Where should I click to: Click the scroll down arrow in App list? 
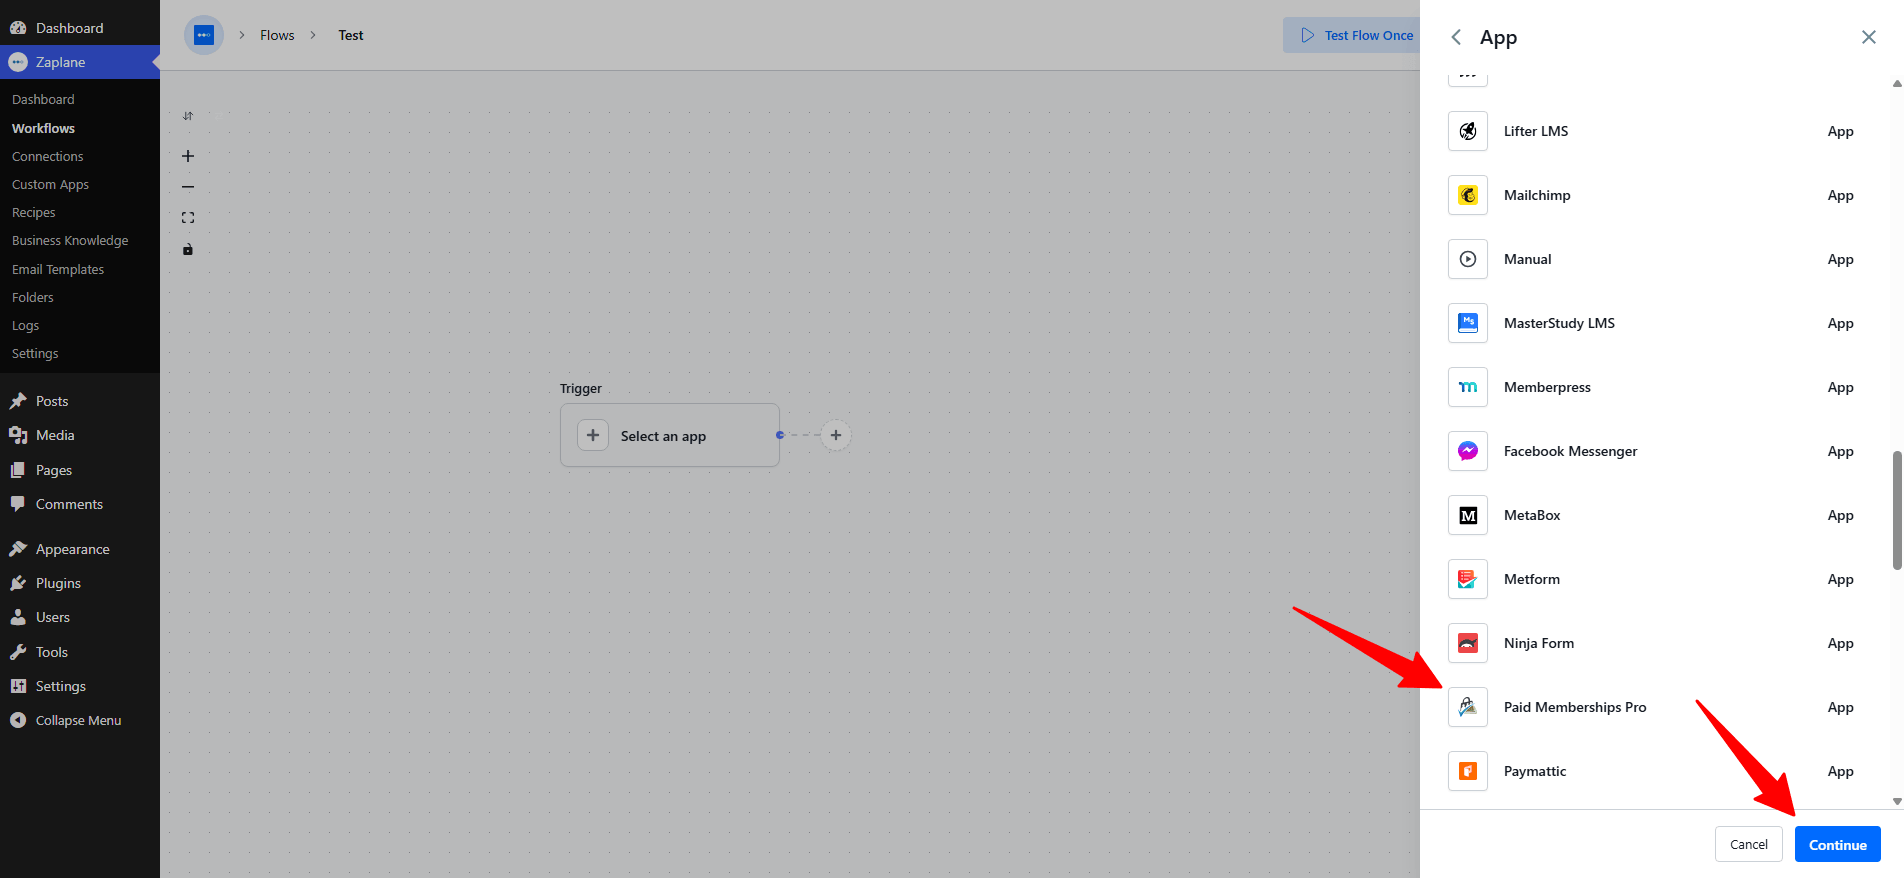1897,801
